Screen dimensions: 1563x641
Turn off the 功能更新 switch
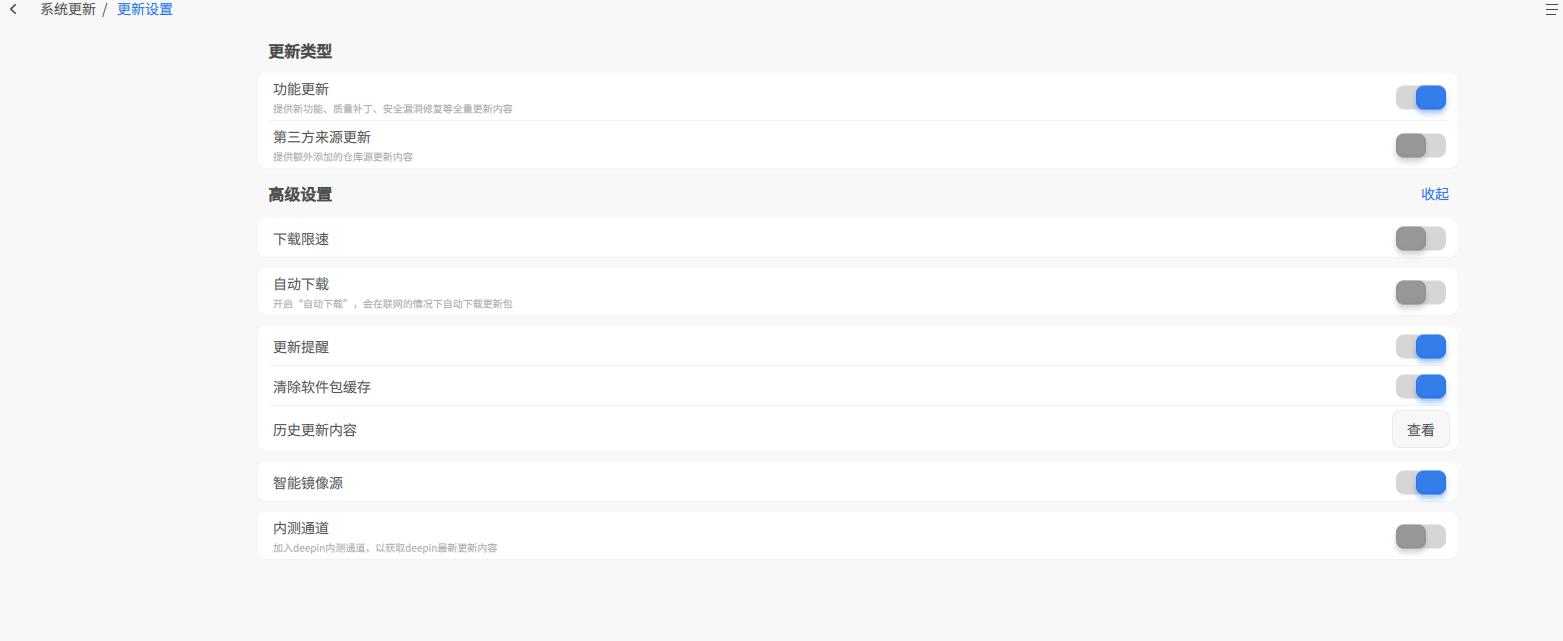coord(1420,97)
